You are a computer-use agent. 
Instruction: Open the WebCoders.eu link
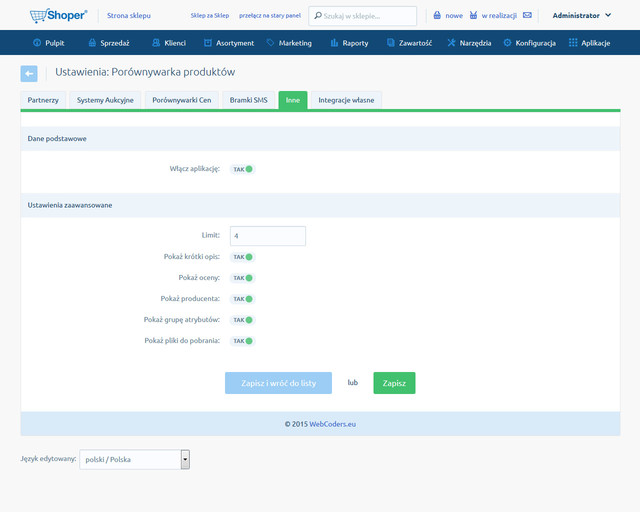point(332,424)
